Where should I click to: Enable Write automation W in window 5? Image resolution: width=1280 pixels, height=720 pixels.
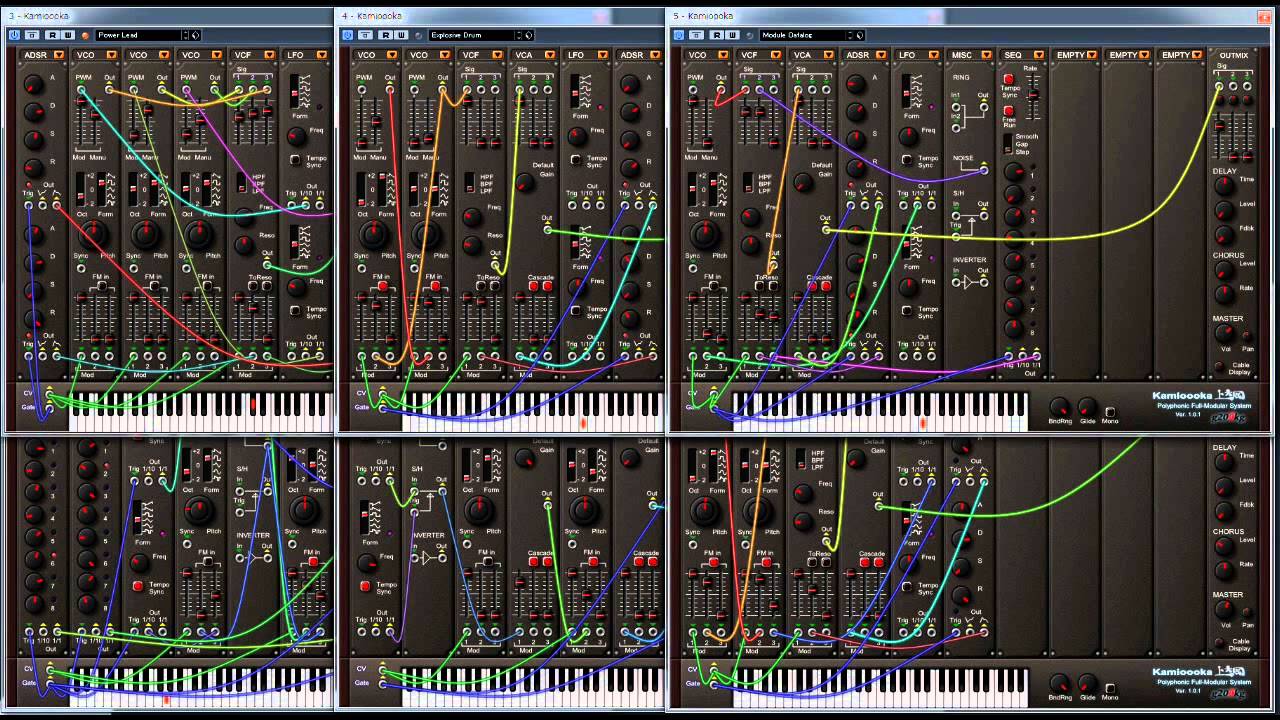coord(730,35)
